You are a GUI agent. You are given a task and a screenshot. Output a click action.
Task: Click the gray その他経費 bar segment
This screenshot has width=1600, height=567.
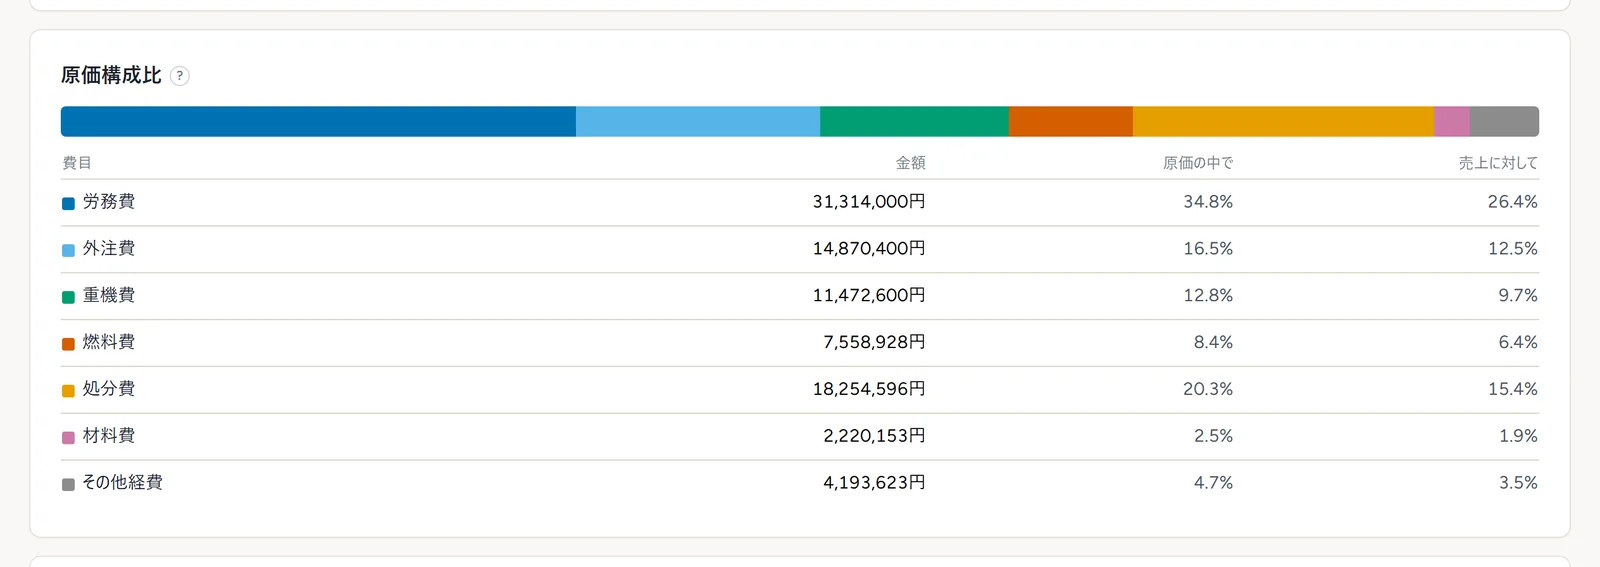point(1504,122)
